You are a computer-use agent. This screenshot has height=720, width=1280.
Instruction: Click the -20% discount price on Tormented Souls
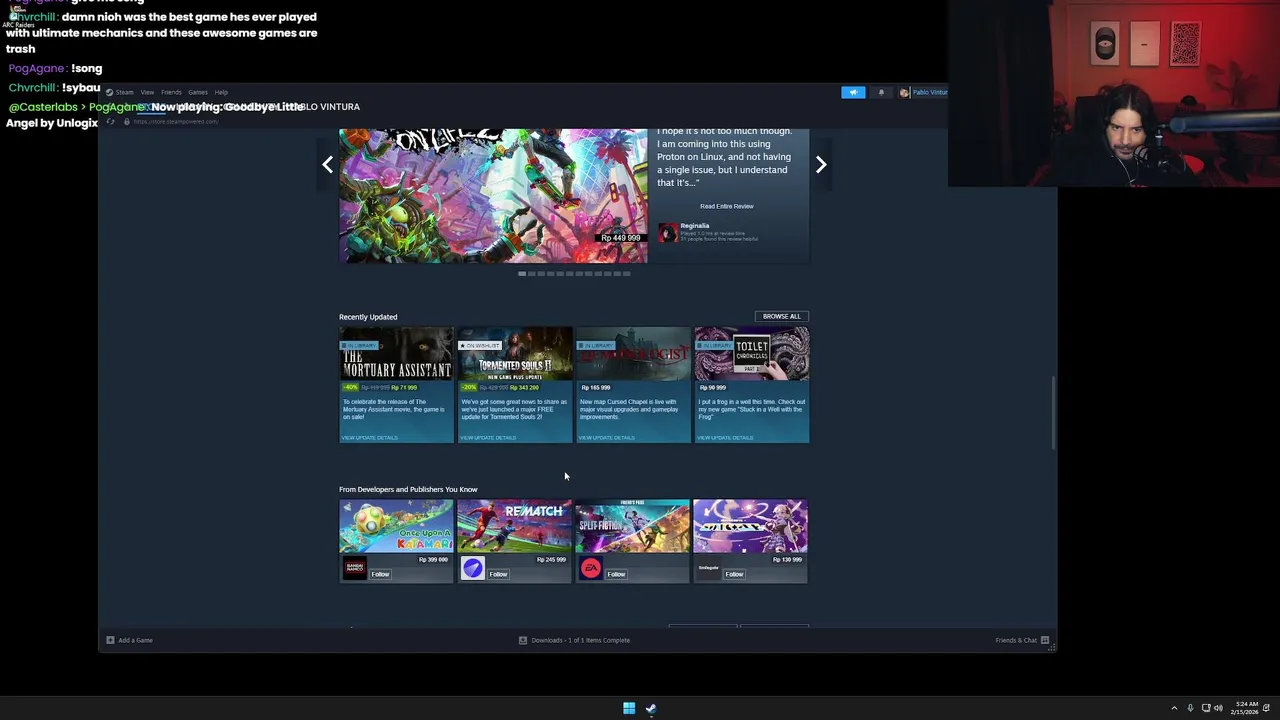(x=499, y=387)
